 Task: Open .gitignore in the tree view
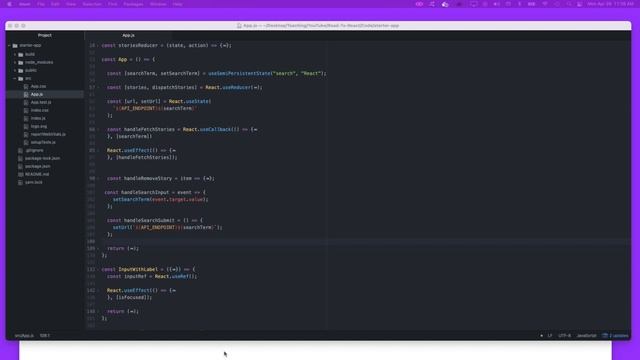click(34, 150)
